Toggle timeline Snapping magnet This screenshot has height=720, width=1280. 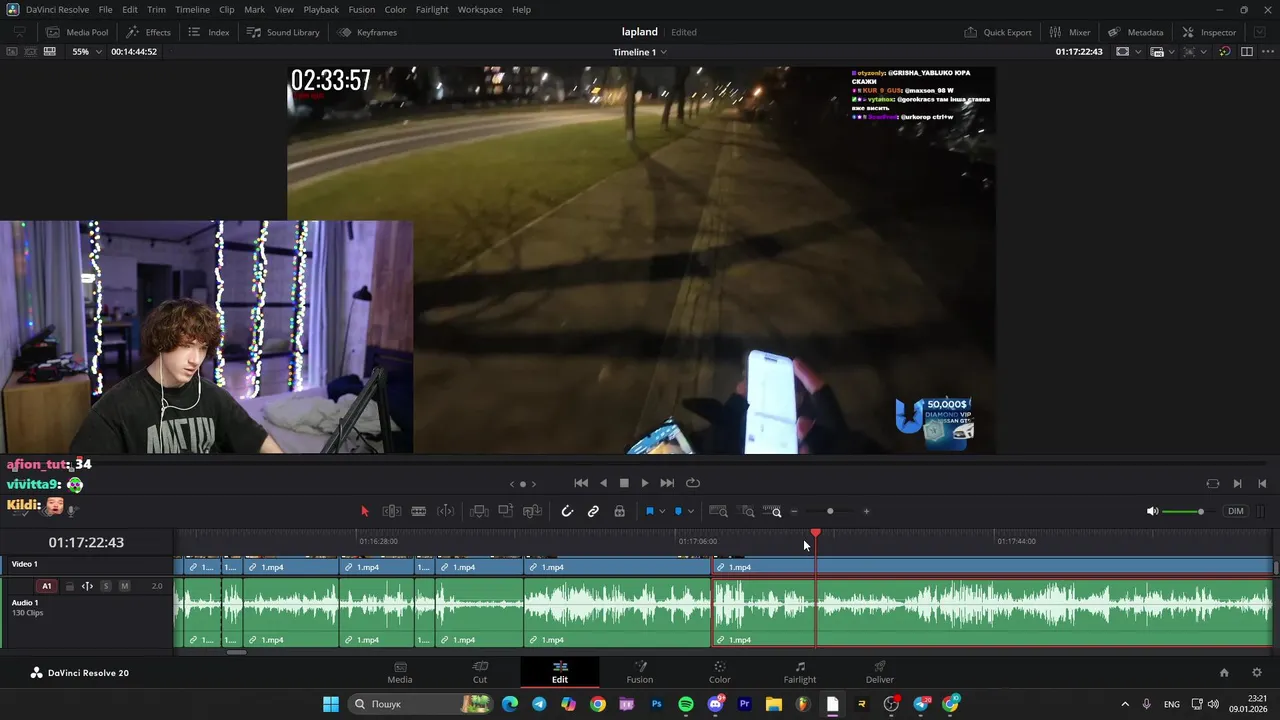pos(567,511)
